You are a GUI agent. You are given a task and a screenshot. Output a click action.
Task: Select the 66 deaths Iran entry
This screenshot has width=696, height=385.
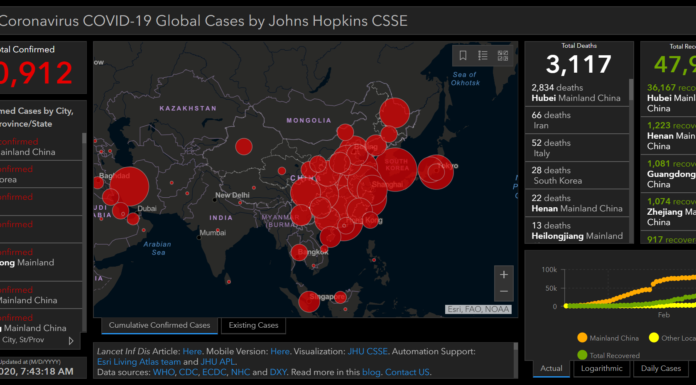[x=577, y=120]
